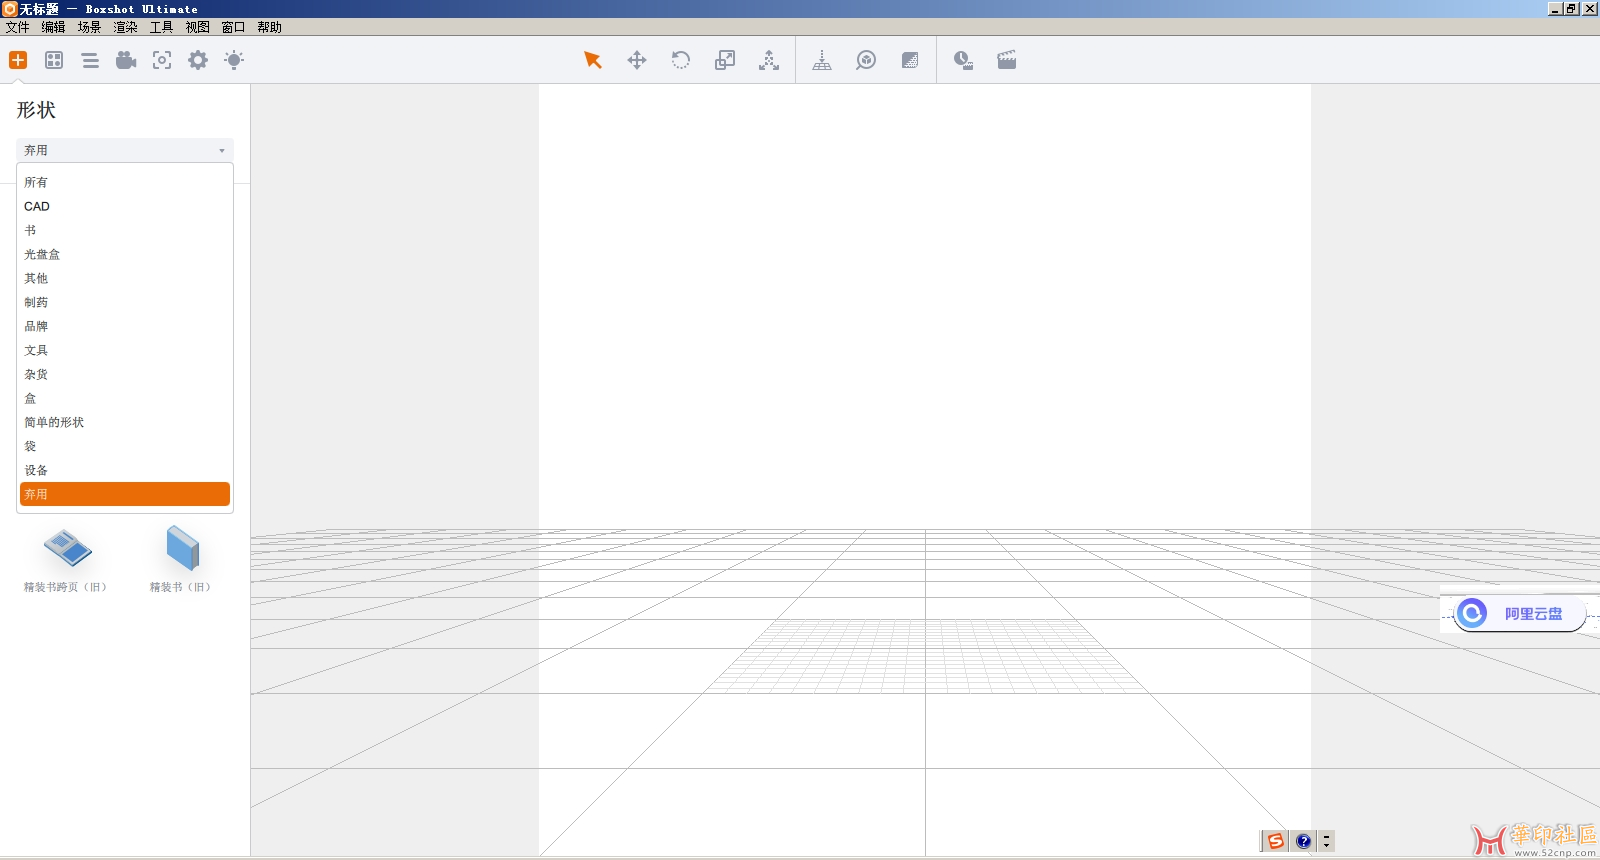
Task: Open the 窗口 menu
Action: [x=234, y=27]
